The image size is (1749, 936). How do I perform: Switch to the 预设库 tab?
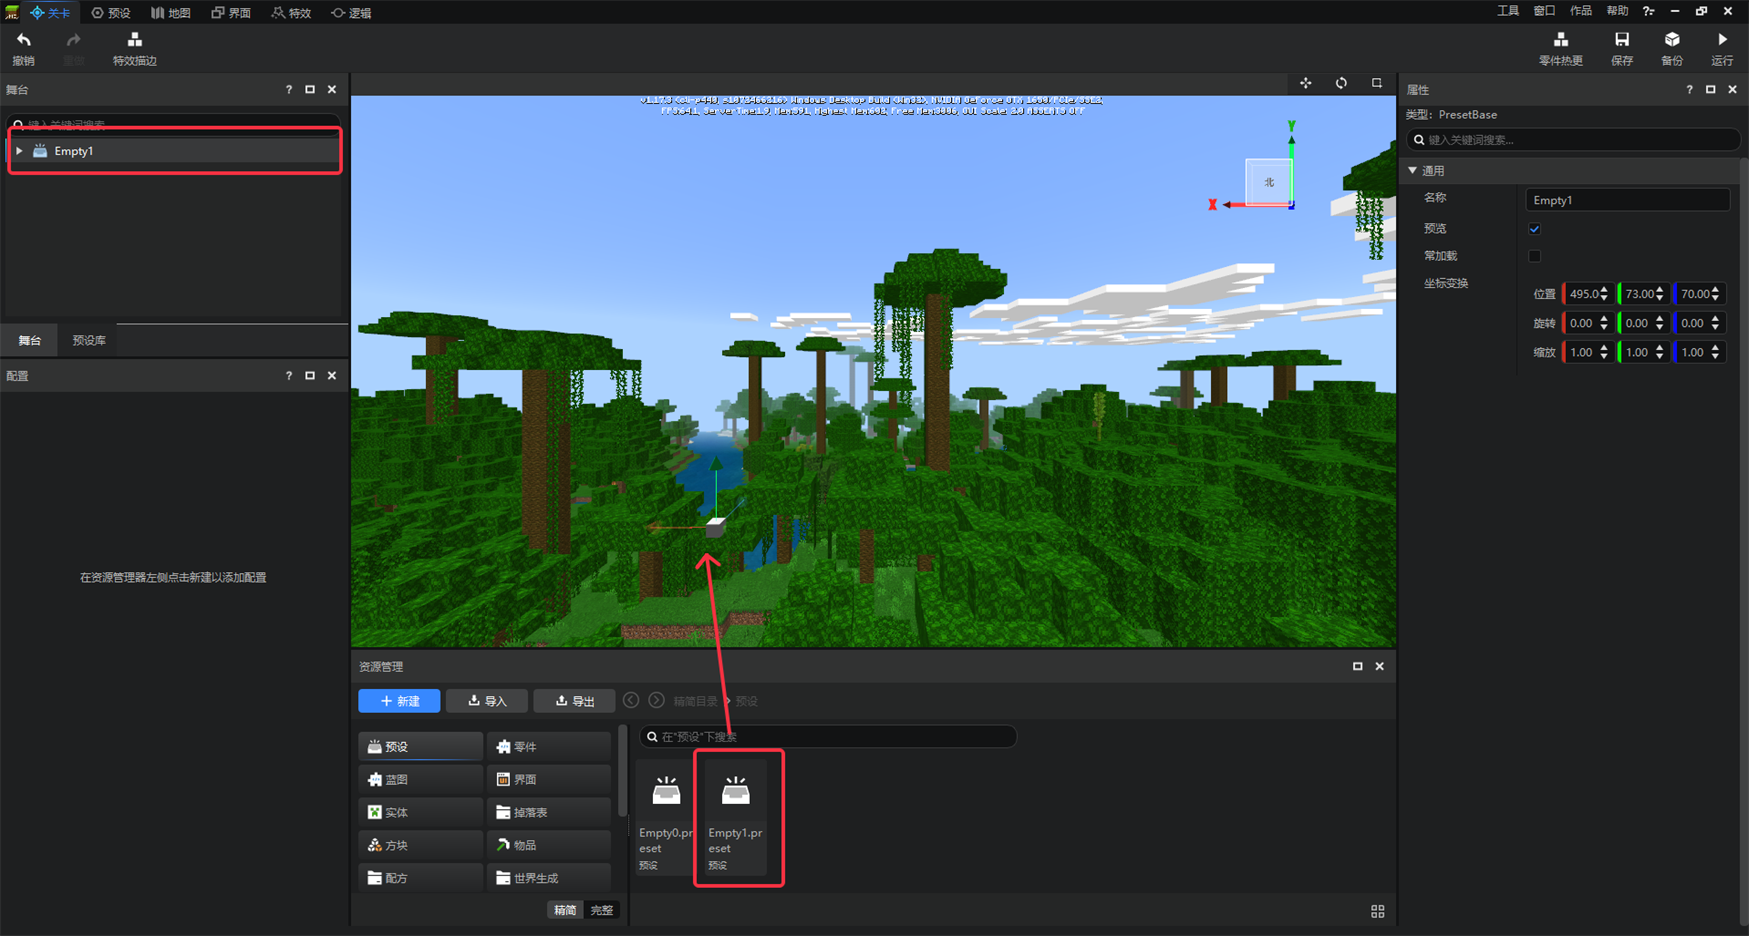pyautogui.click(x=89, y=340)
